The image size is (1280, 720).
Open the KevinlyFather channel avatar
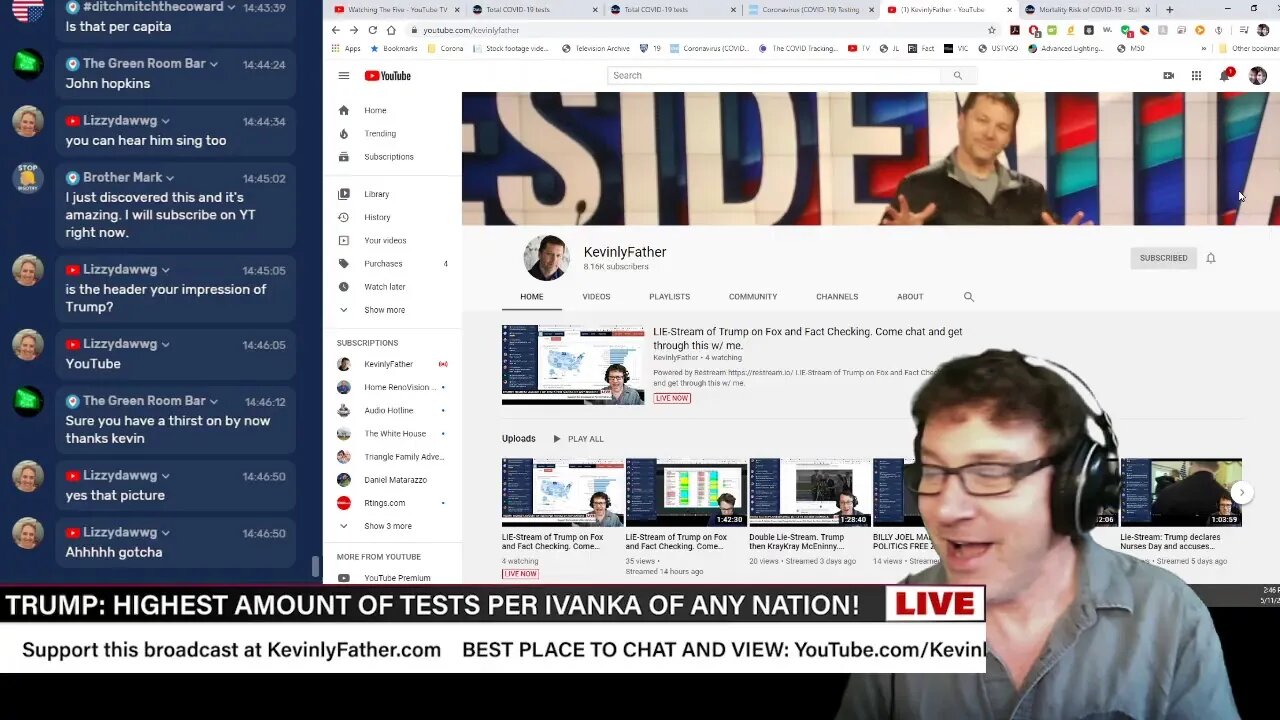click(546, 258)
